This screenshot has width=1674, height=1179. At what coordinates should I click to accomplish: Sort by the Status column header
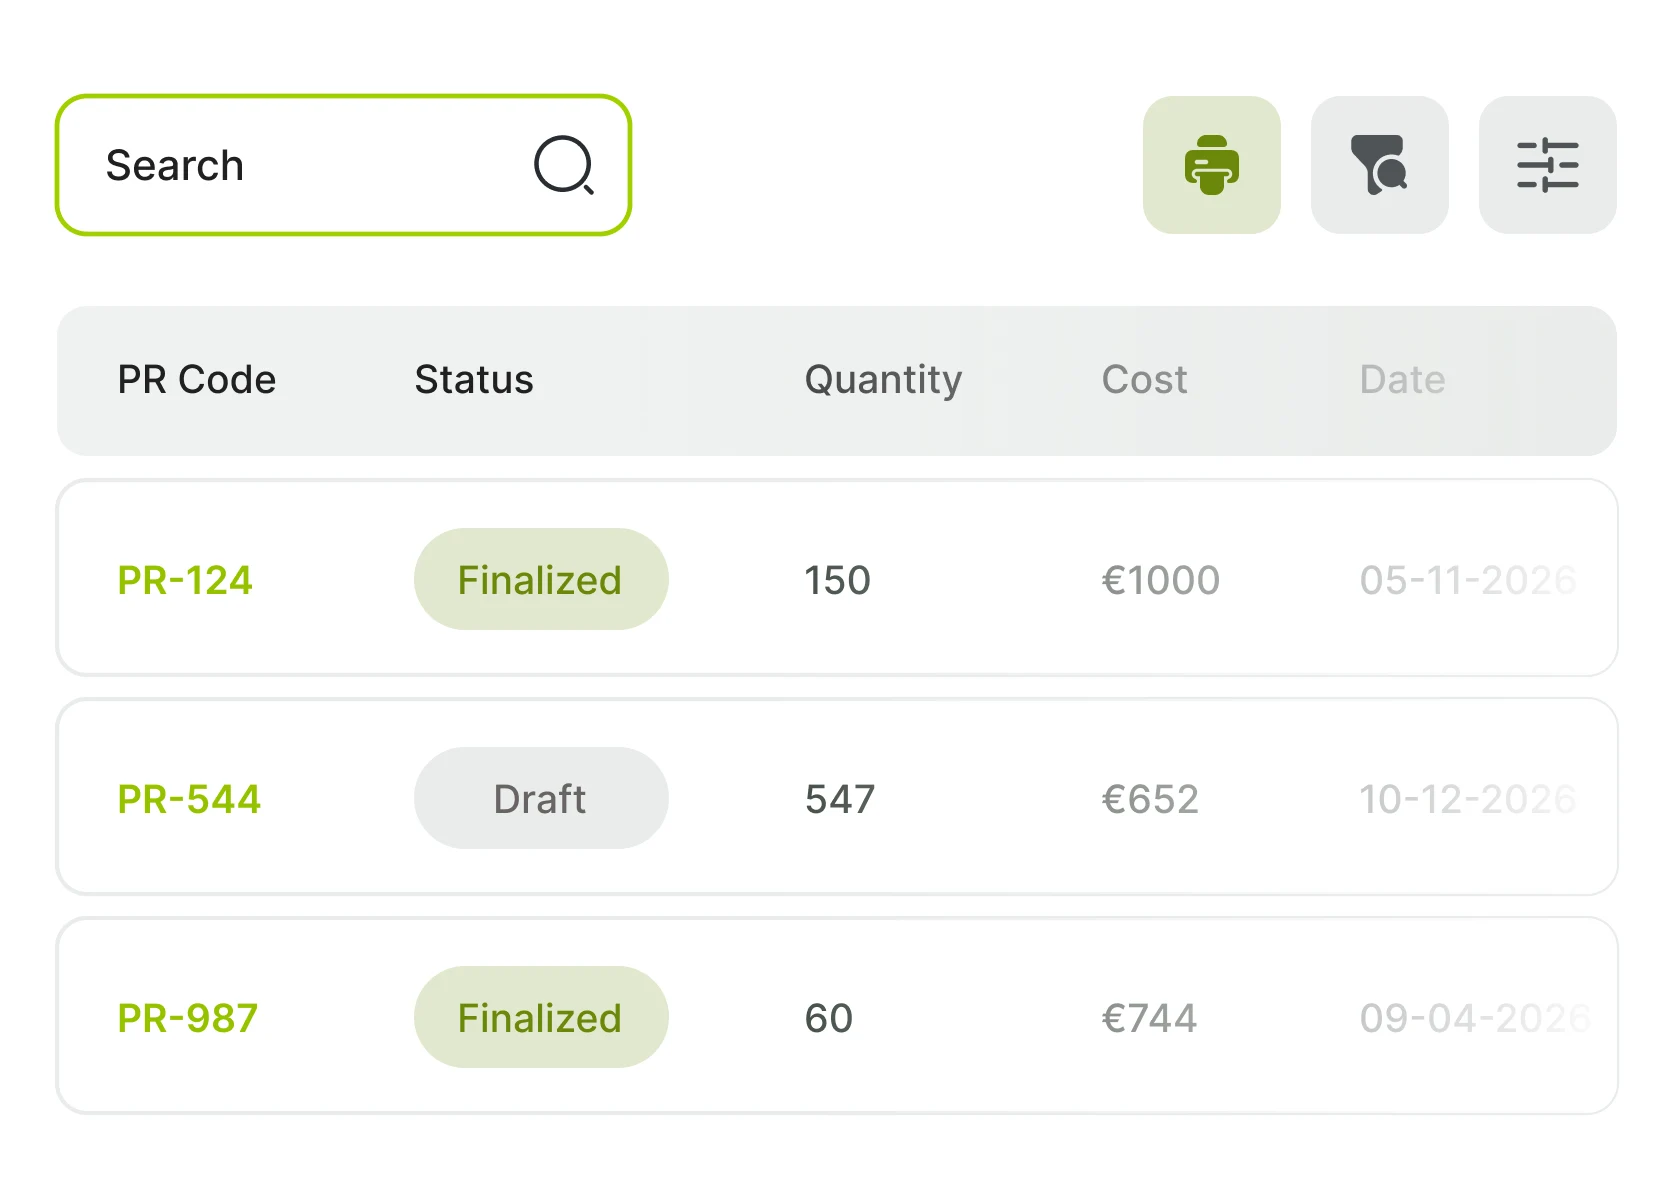[x=474, y=380]
